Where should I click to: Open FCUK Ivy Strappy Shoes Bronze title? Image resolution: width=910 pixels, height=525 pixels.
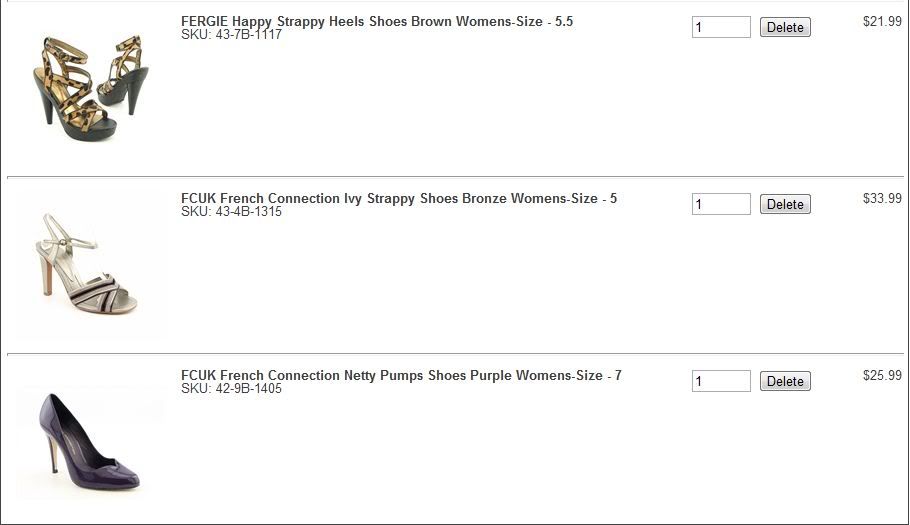pos(399,198)
